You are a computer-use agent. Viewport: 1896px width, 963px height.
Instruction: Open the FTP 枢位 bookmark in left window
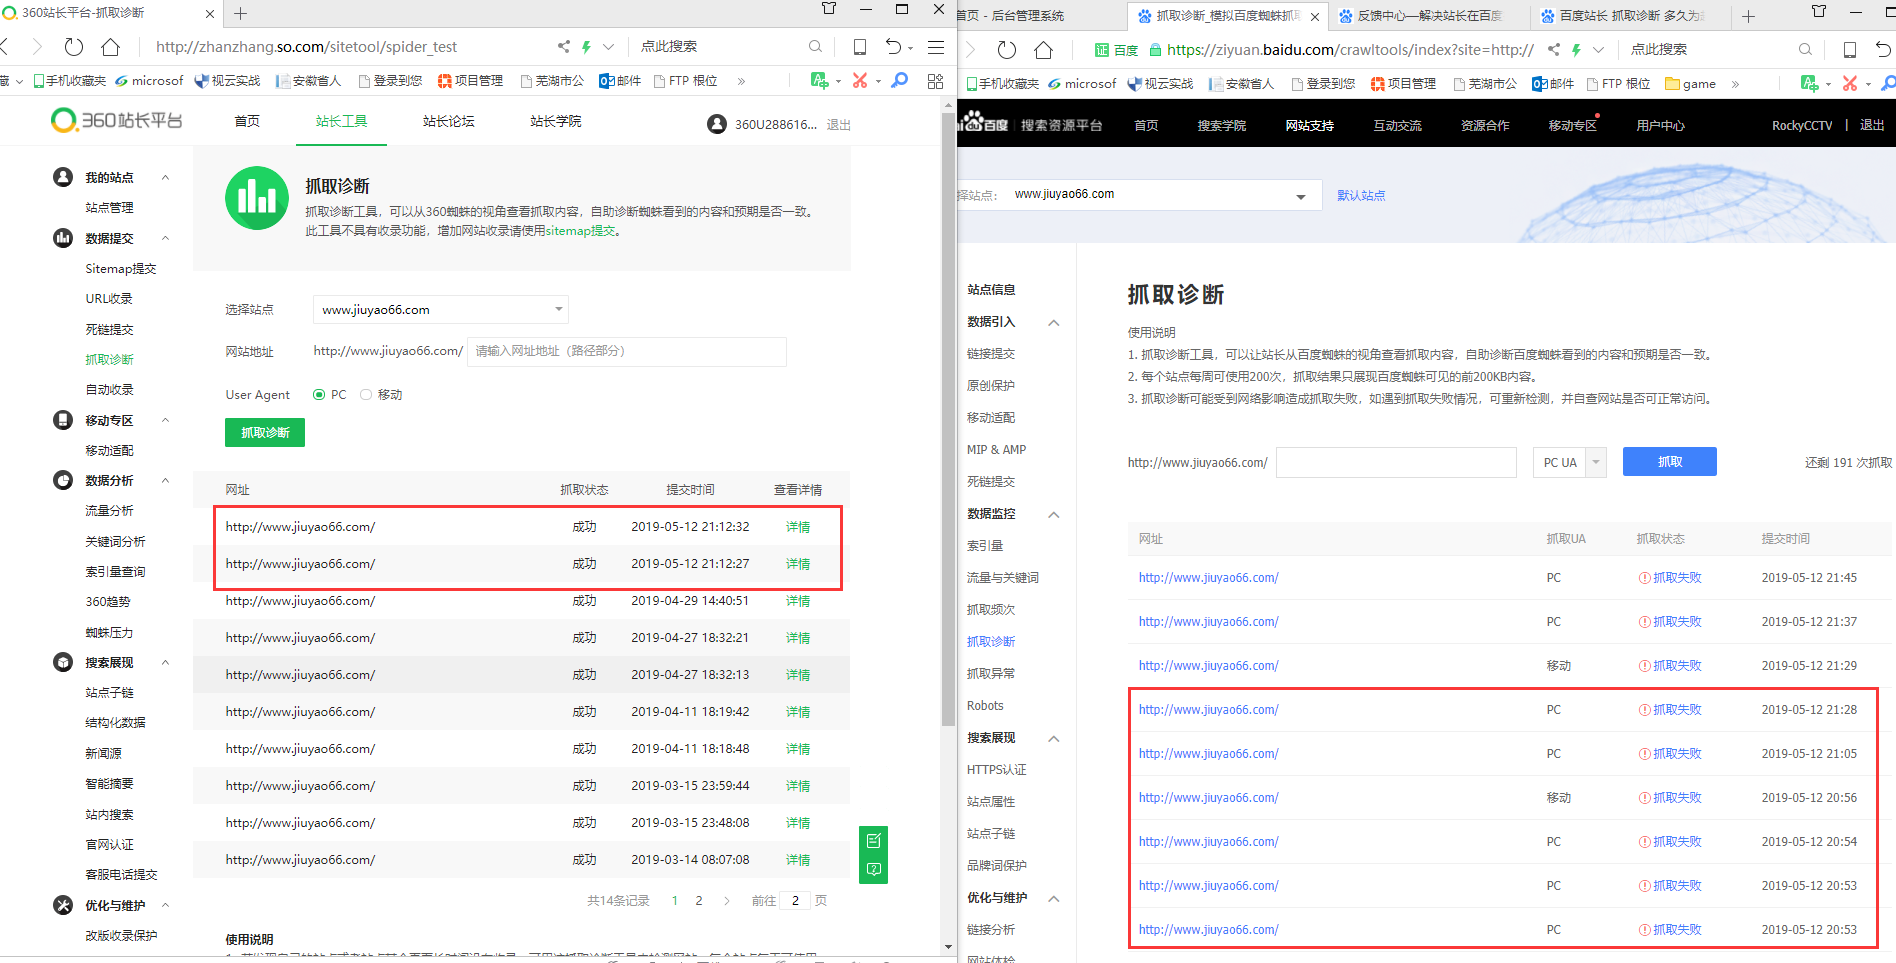(x=686, y=81)
